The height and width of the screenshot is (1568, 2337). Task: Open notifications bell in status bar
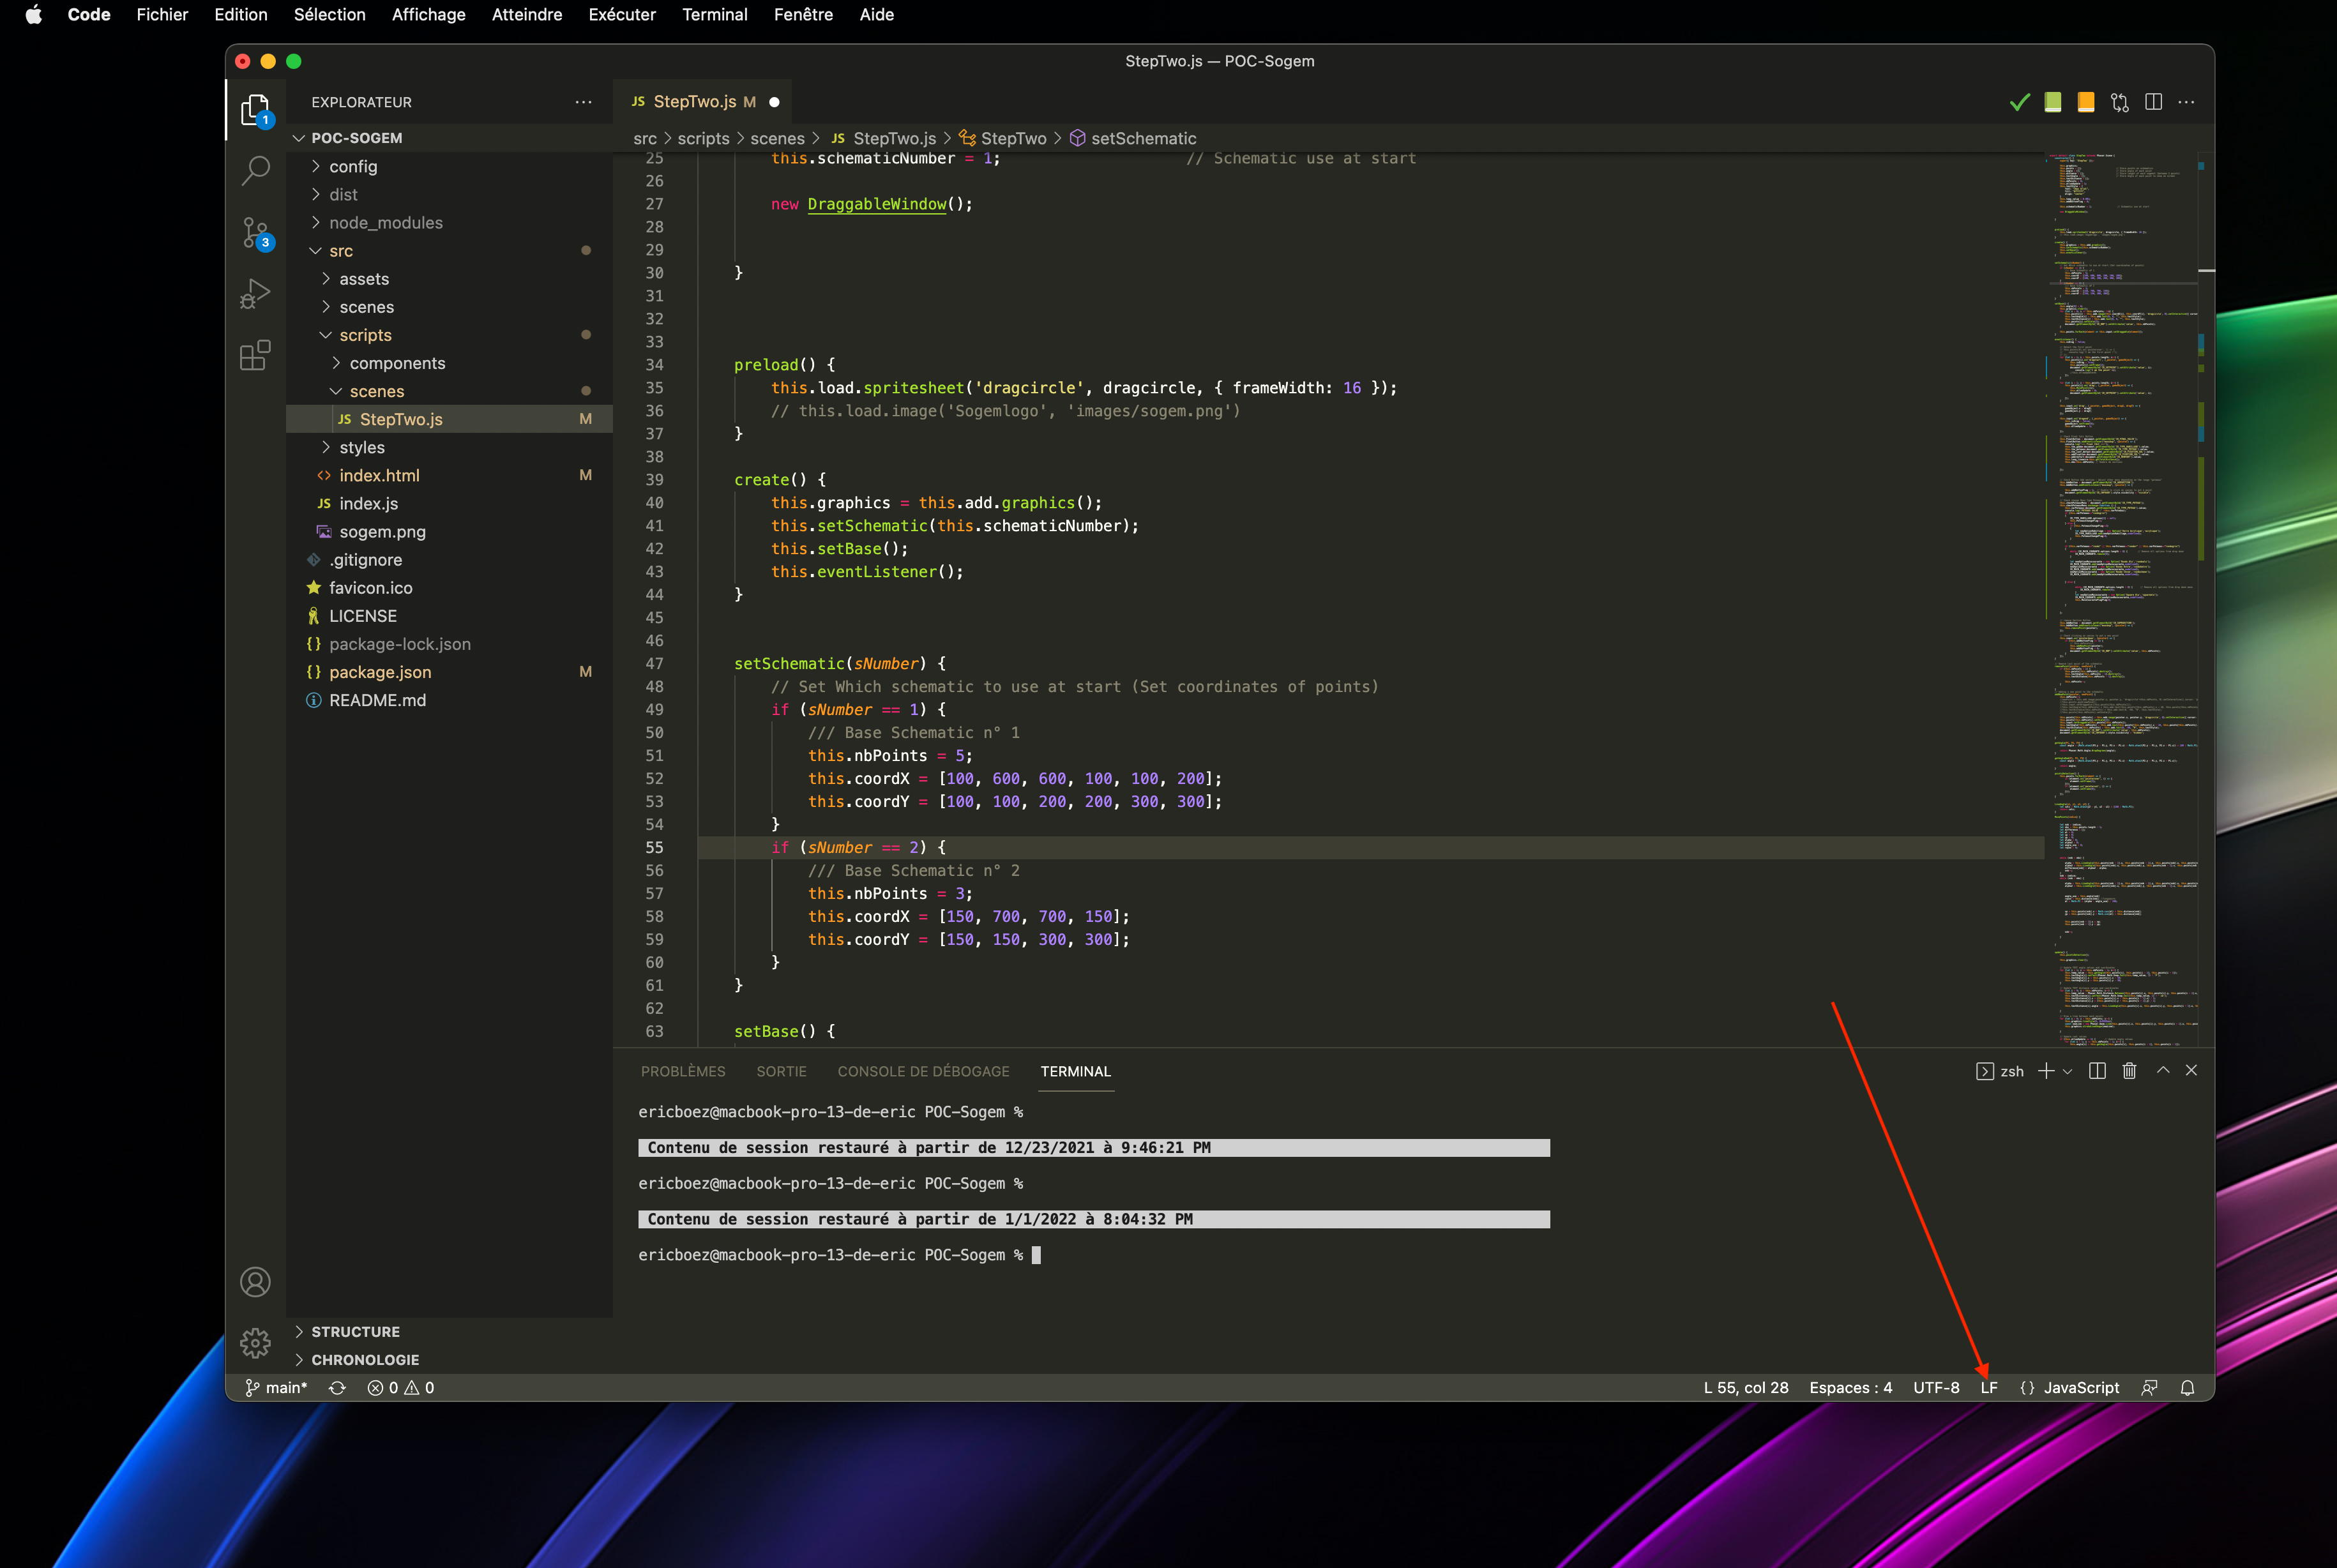[x=2187, y=1388]
